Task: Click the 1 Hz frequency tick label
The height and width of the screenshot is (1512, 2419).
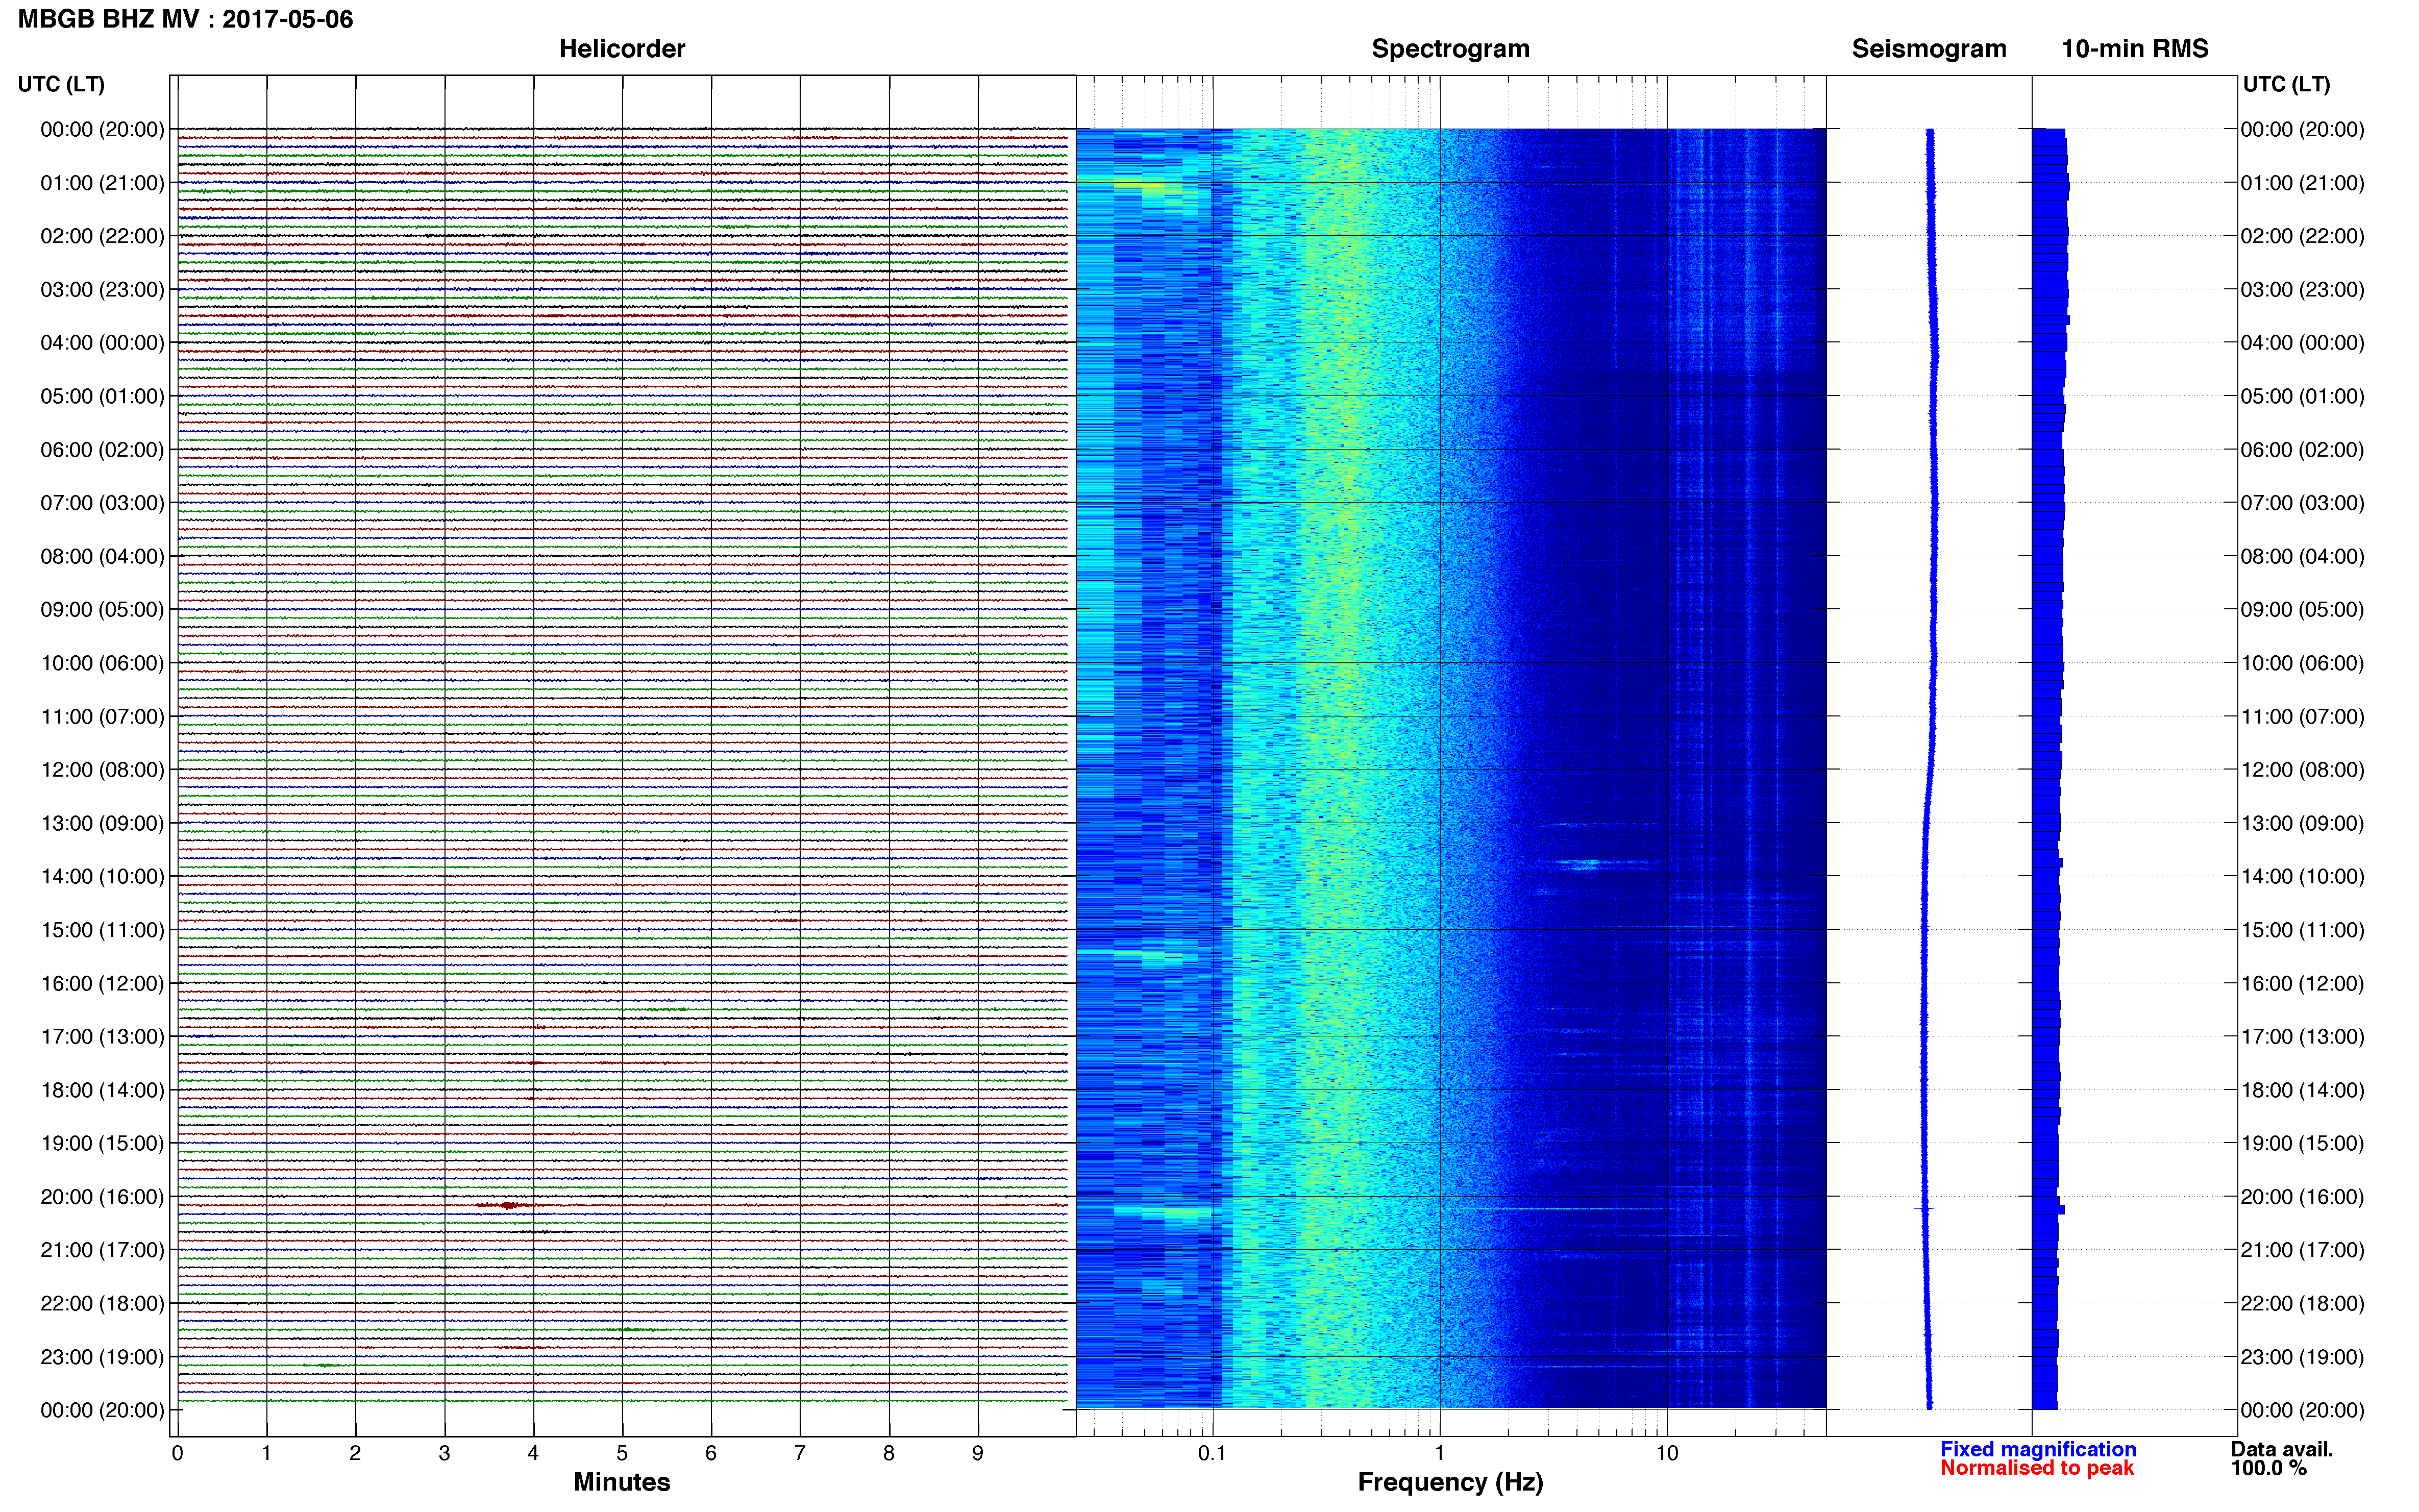Action: [1439, 1453]
